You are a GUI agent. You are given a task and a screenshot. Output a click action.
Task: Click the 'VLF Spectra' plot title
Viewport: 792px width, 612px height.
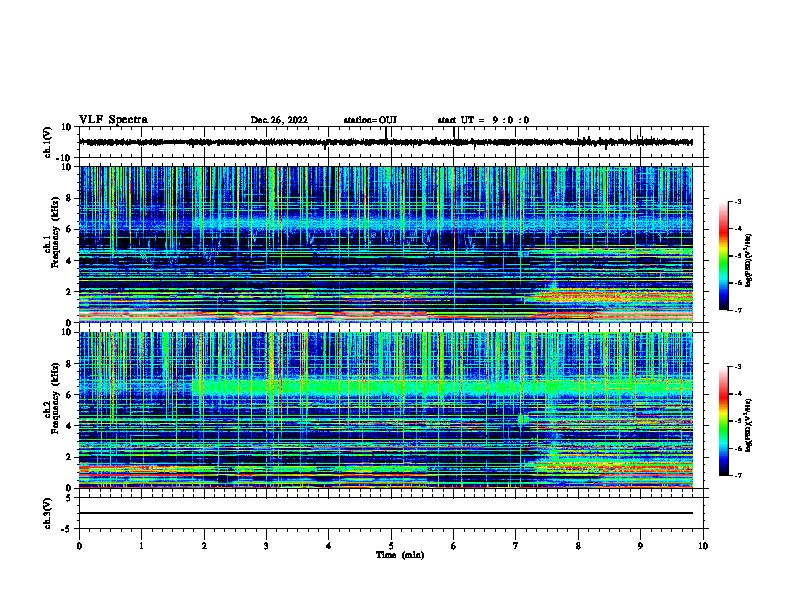113,120
